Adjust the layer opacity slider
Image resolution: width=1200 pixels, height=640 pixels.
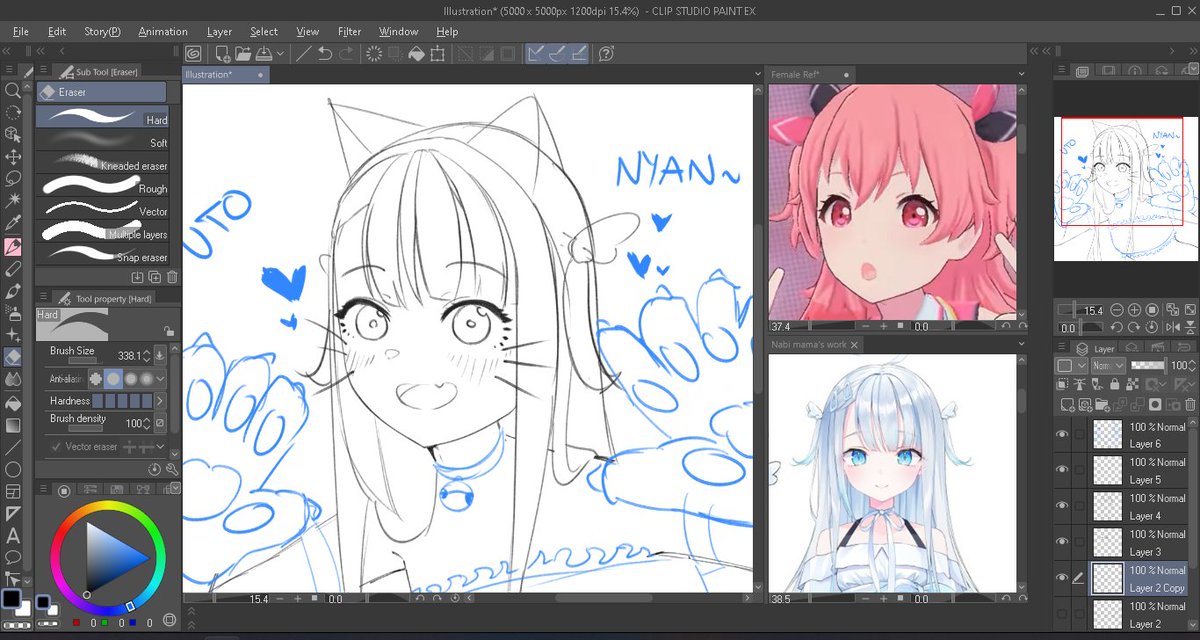click(x=1148, y=366)
